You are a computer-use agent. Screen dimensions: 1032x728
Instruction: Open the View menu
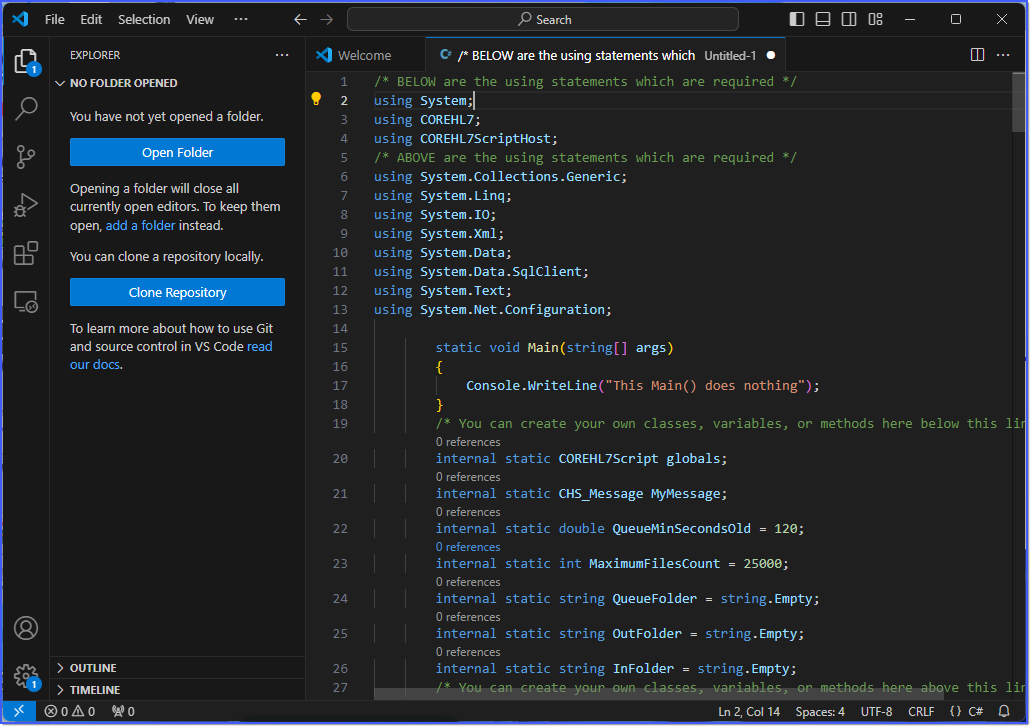click(200, 20)
